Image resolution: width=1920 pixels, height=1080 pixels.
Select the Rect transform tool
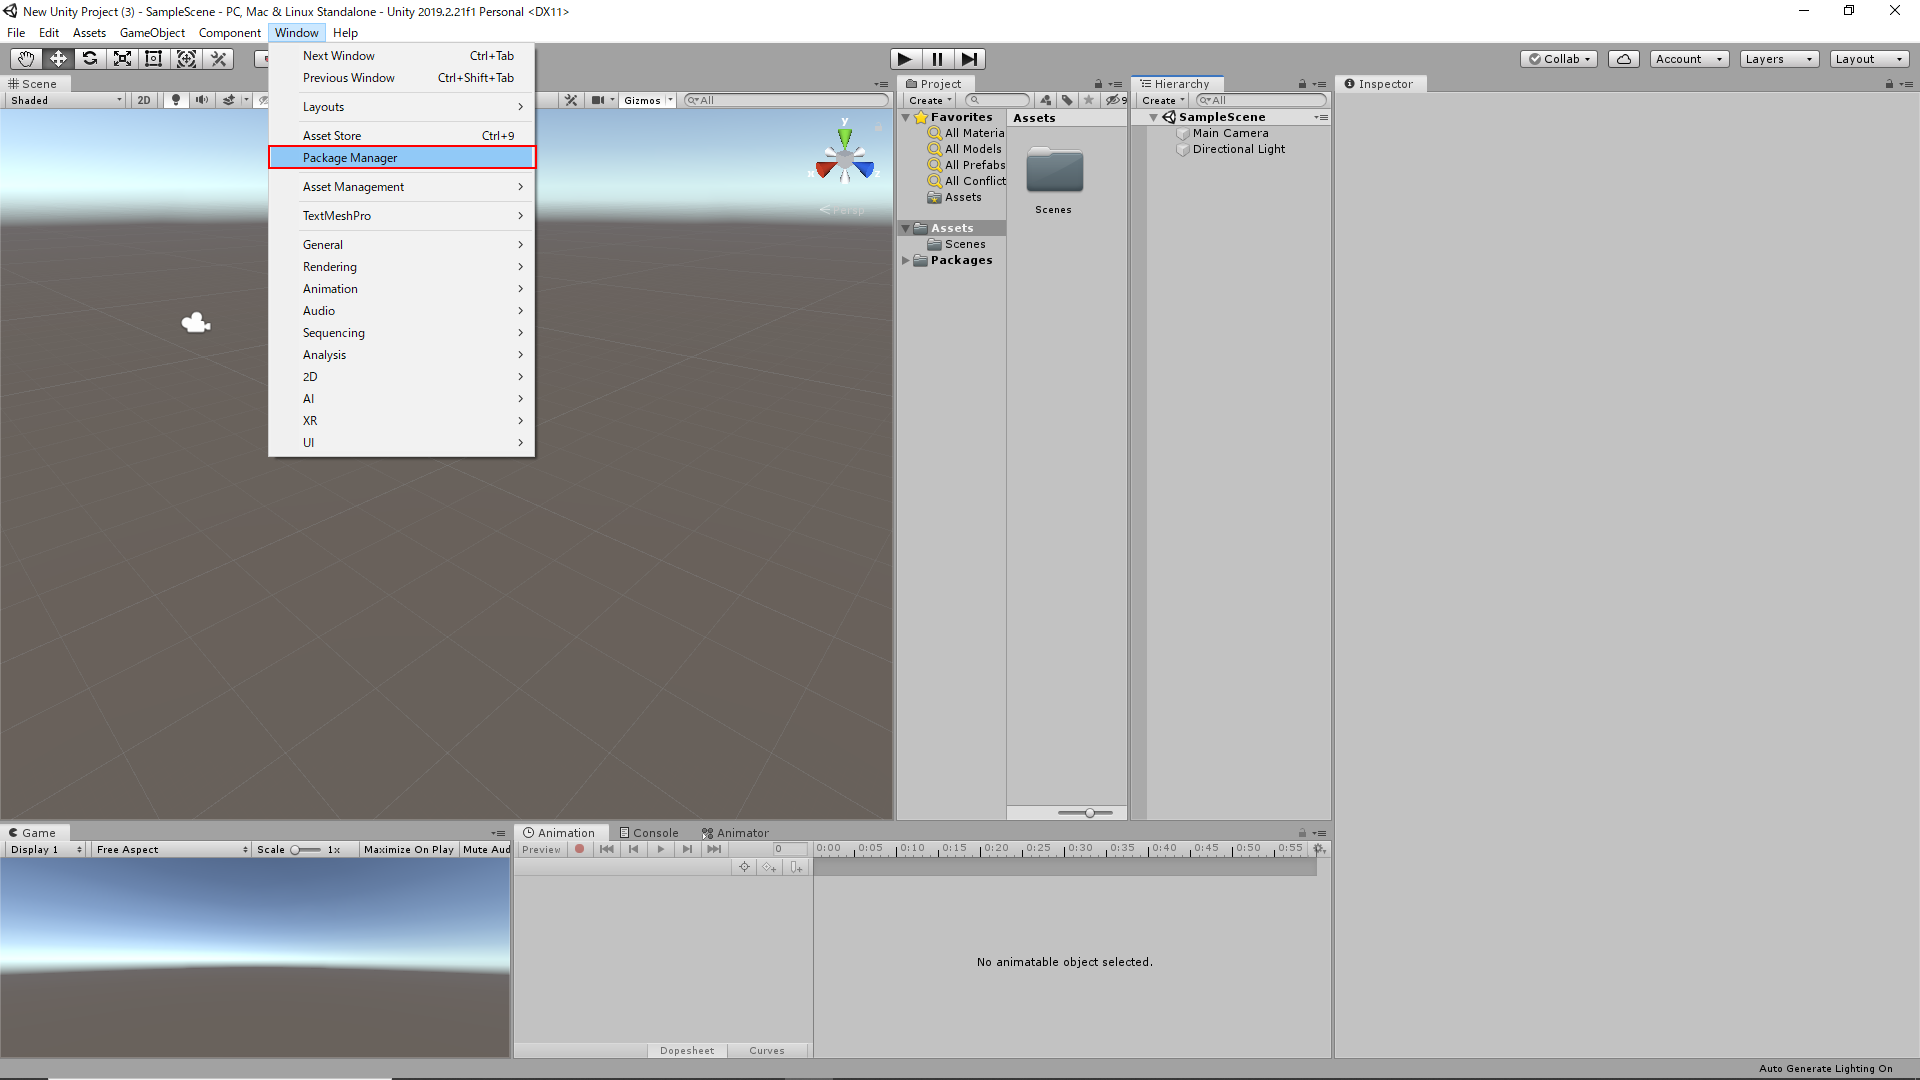(x=154, y=59)
